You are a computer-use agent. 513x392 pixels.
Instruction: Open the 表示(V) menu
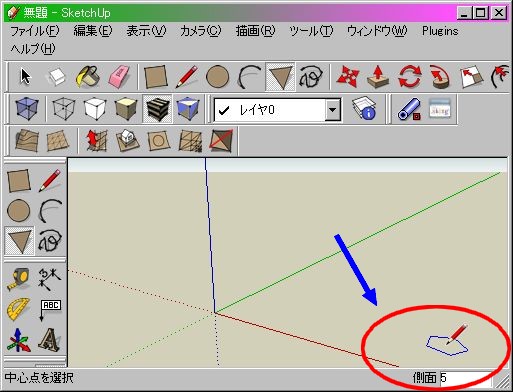[146, 31]
